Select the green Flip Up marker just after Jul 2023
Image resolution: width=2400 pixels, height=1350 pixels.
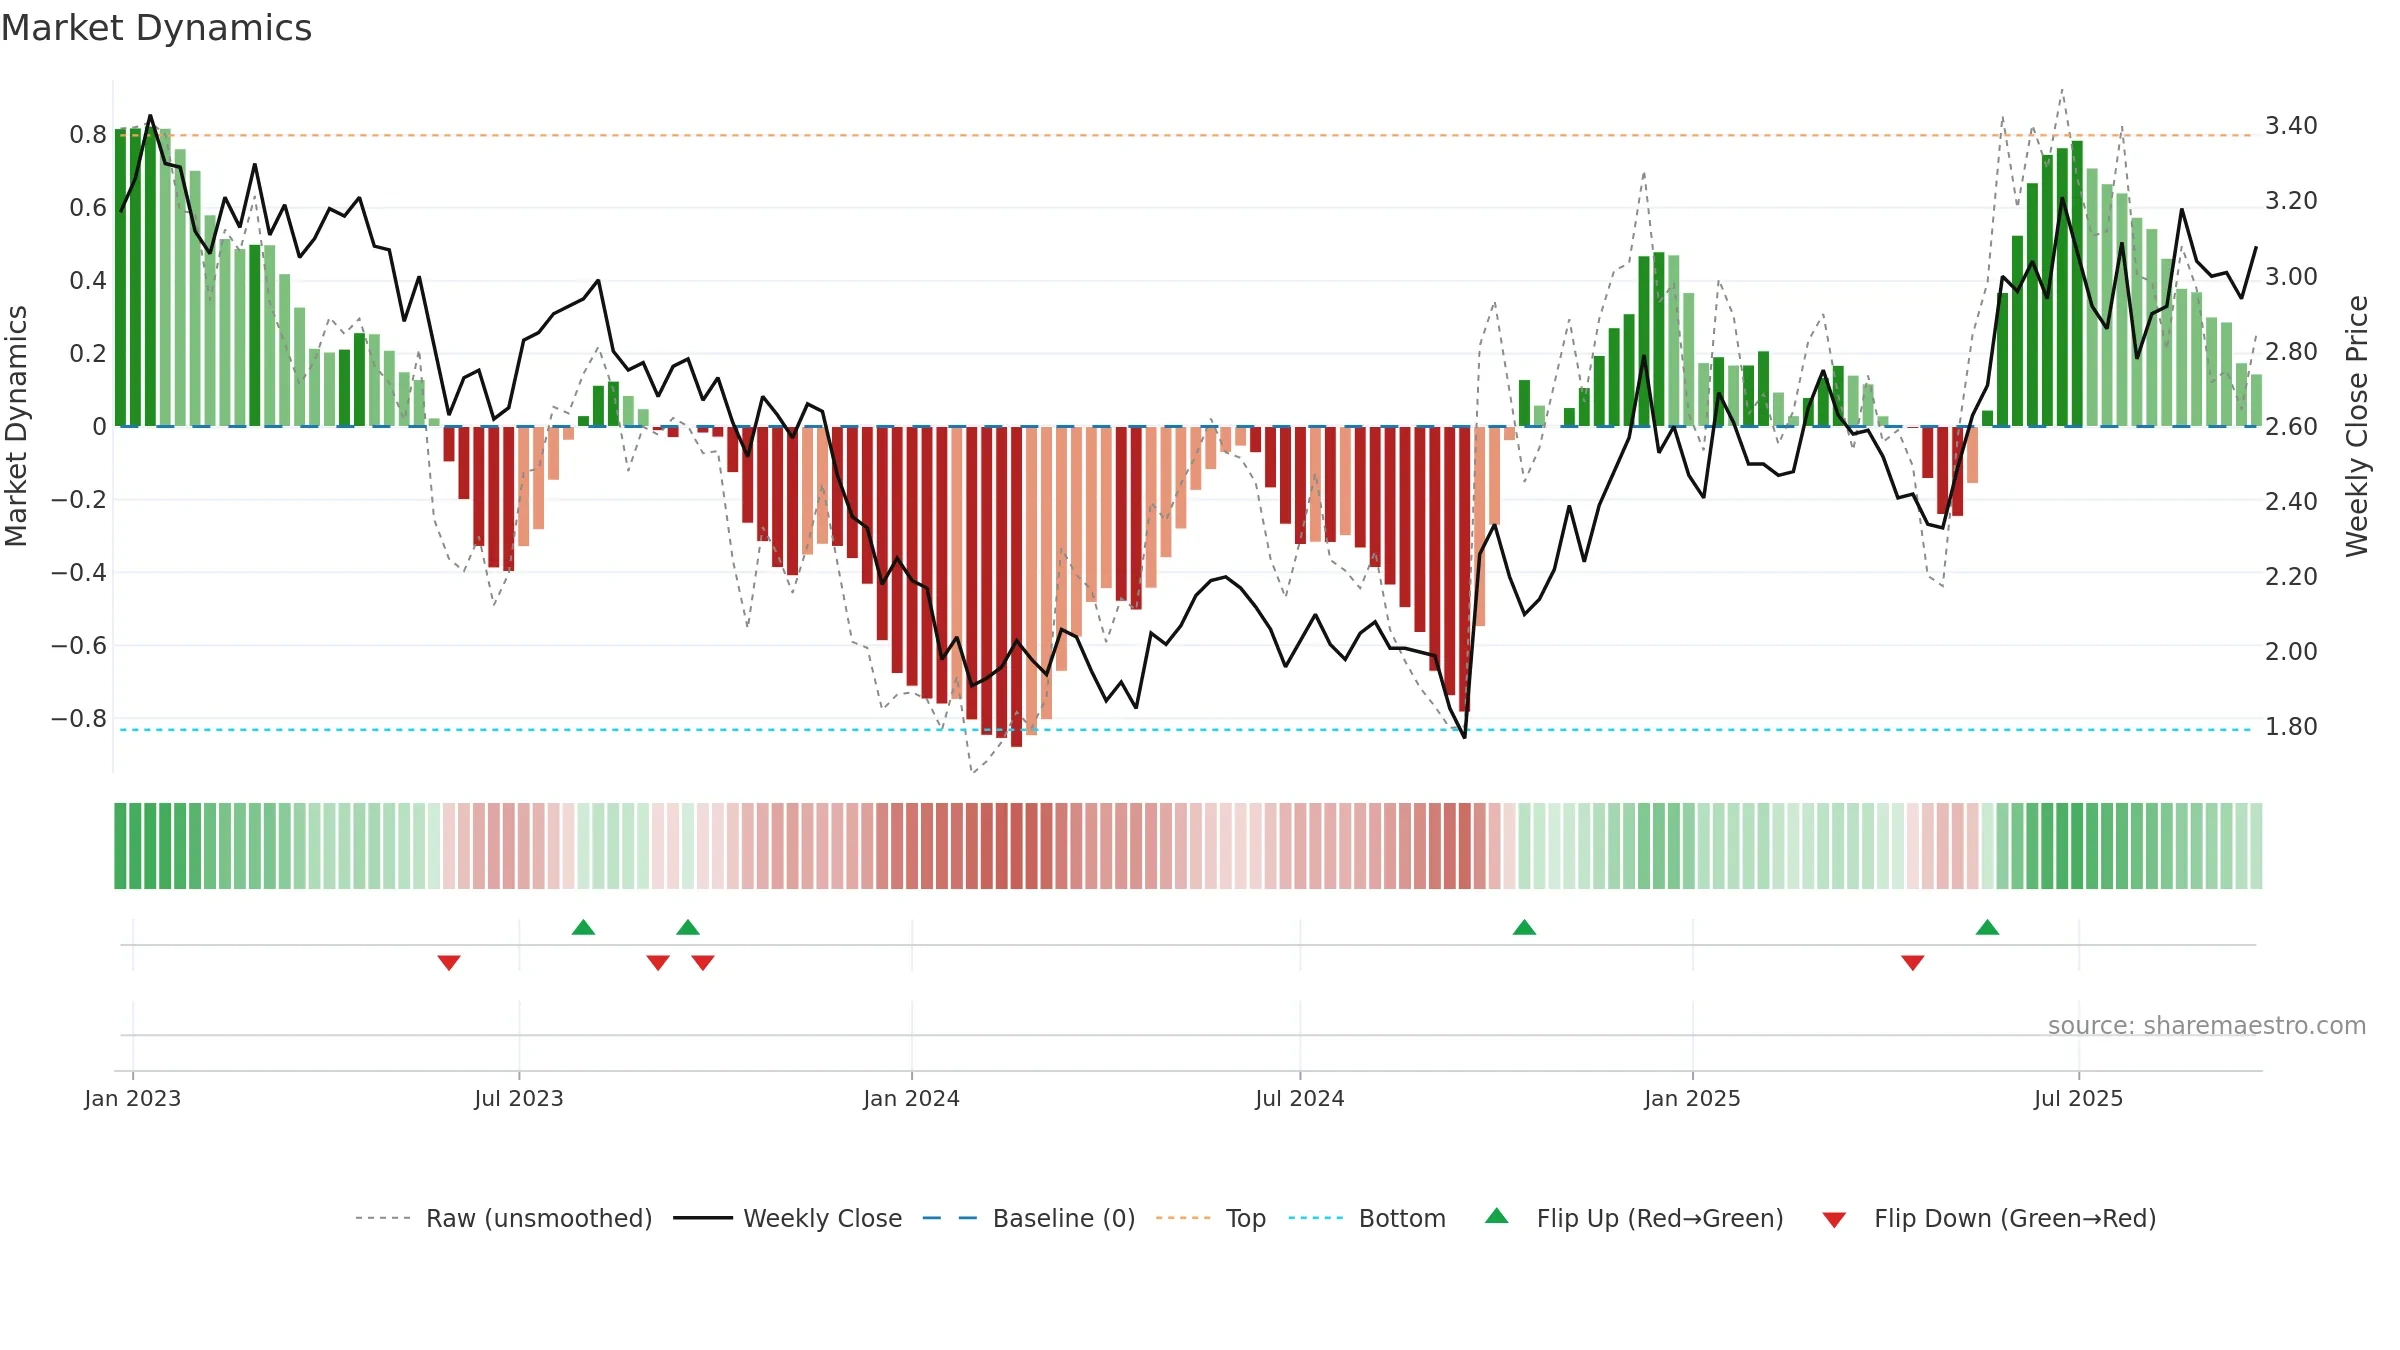pyautogui.click(x=584, y=927)
